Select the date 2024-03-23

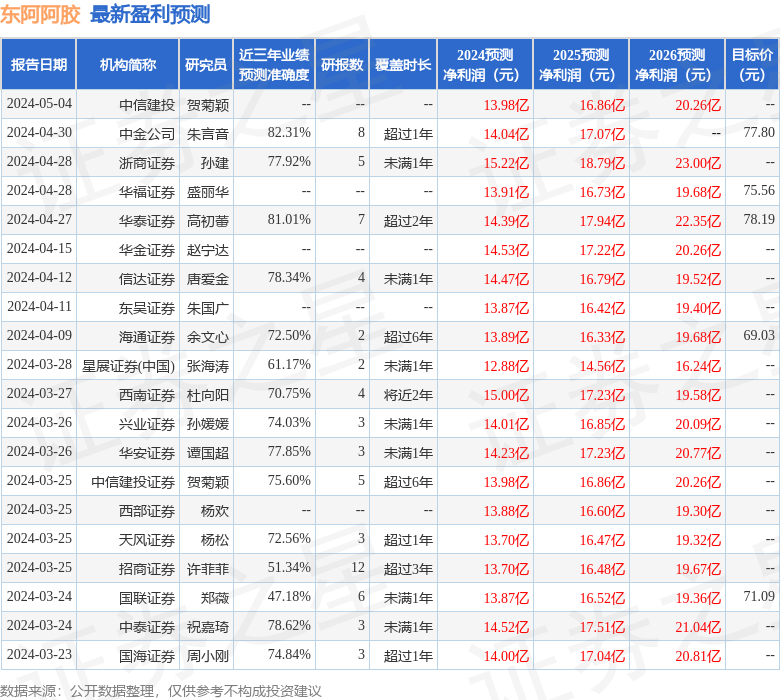(39, 654)
